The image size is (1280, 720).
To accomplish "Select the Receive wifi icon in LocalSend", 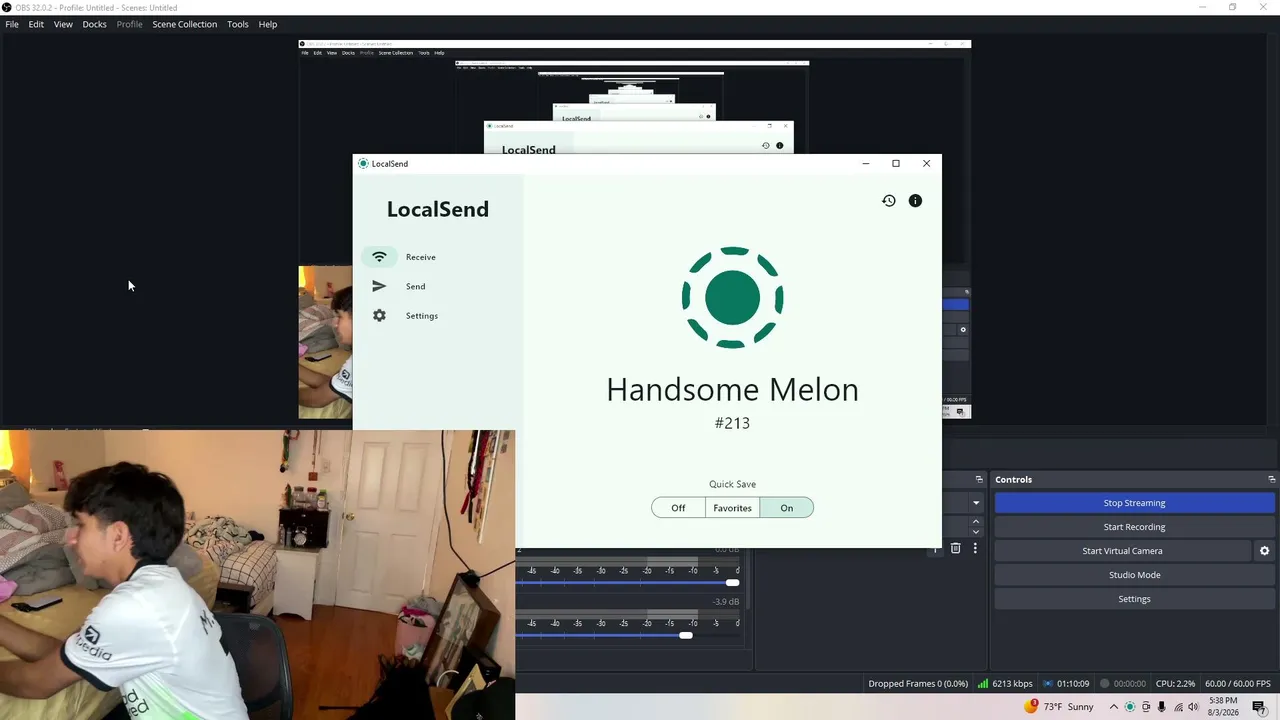I will point(379,257).
